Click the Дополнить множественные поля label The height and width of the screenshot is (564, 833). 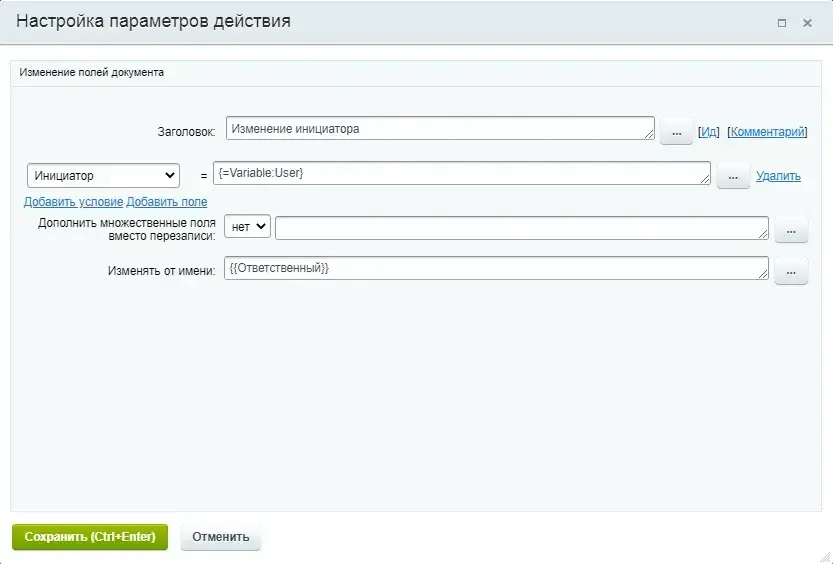pos(126,229)
